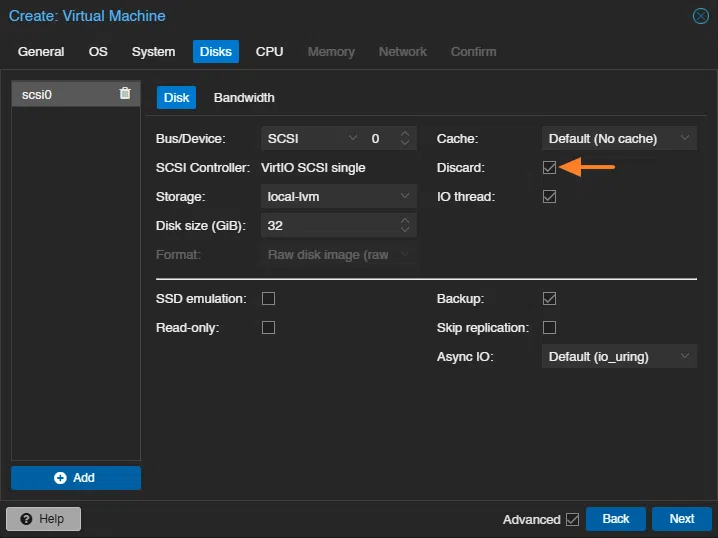This screenshot has height=538, width=718.
Task: Open Help documentation
Action: pos(43,519)
